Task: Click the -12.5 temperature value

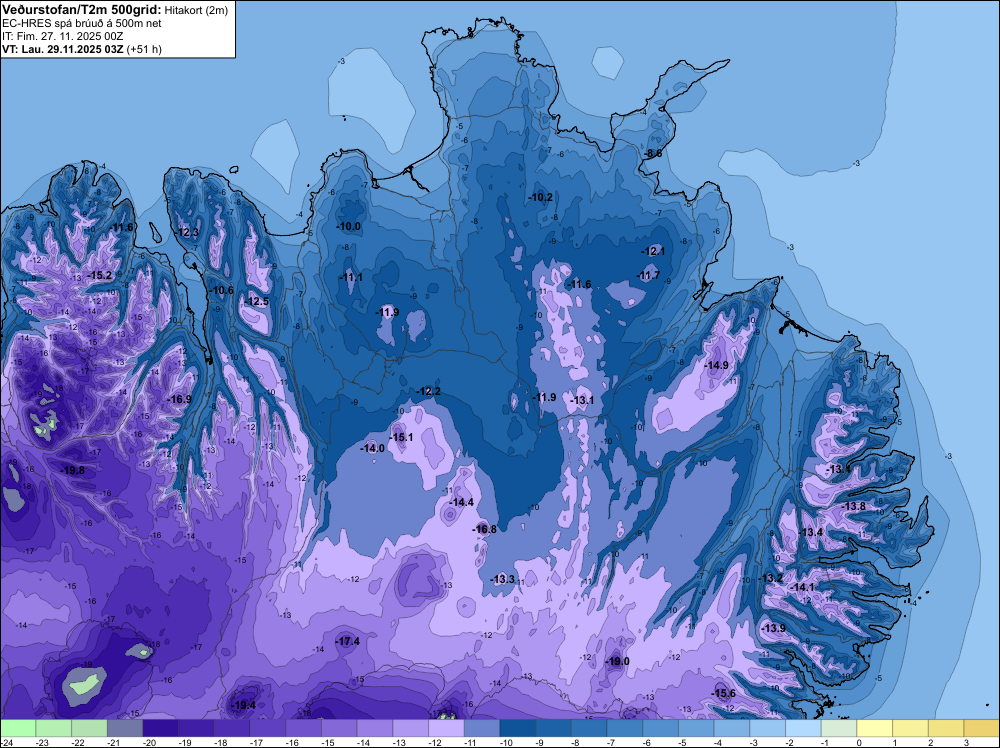Action: [257, 301]
